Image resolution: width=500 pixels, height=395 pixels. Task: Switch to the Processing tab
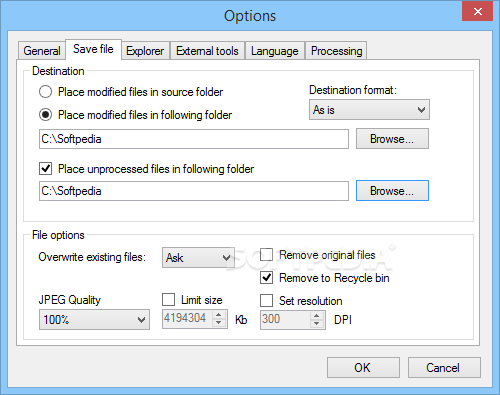[336, 51]
